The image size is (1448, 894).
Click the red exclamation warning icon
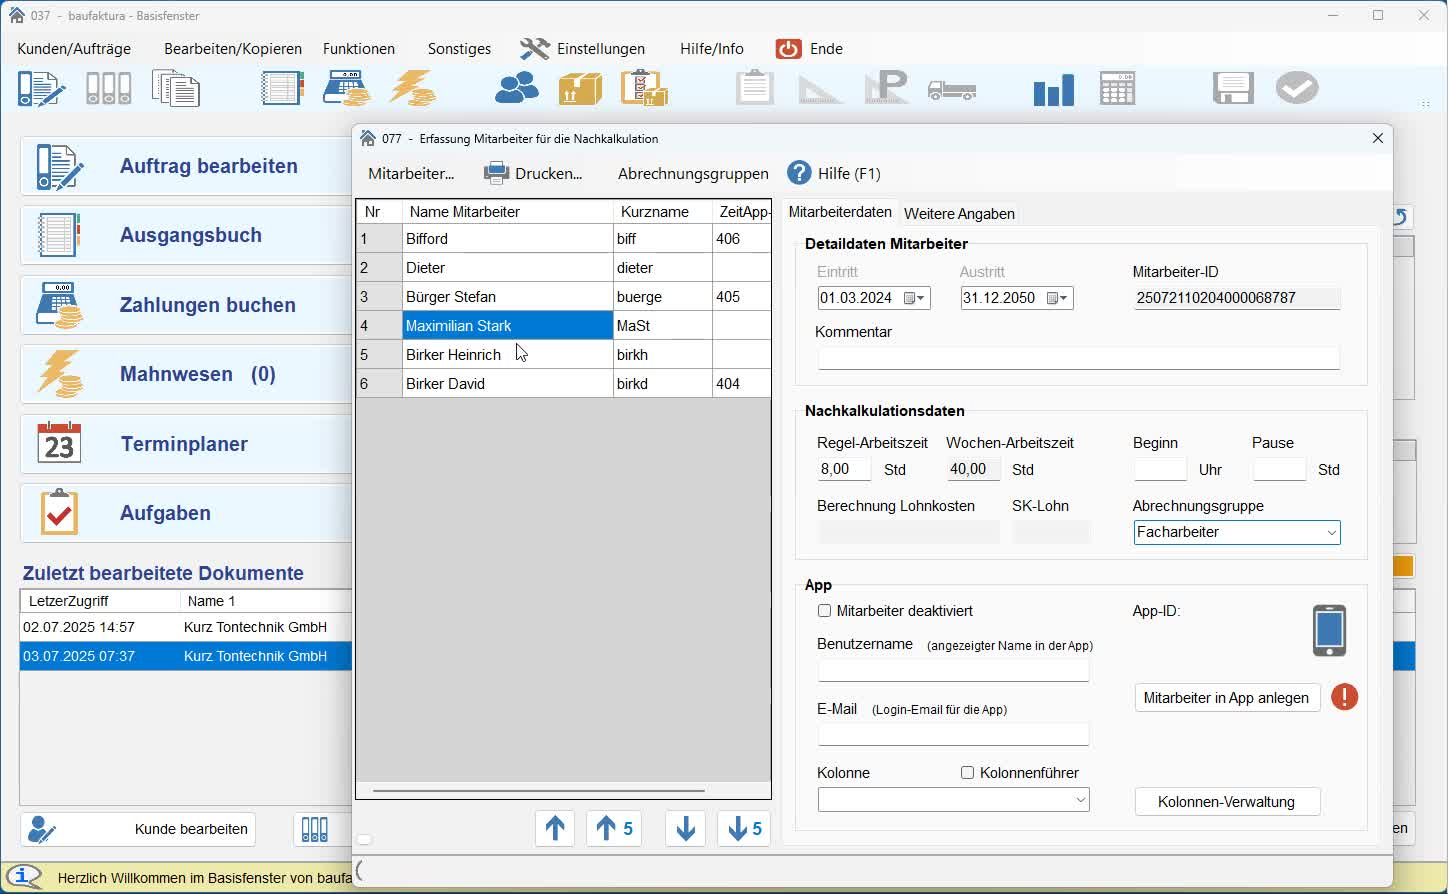point(1344,697)
